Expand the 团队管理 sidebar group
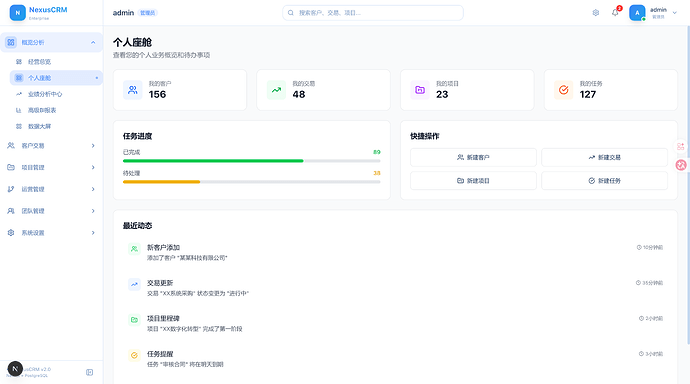 pyautogui.click(x=93, y=211)
